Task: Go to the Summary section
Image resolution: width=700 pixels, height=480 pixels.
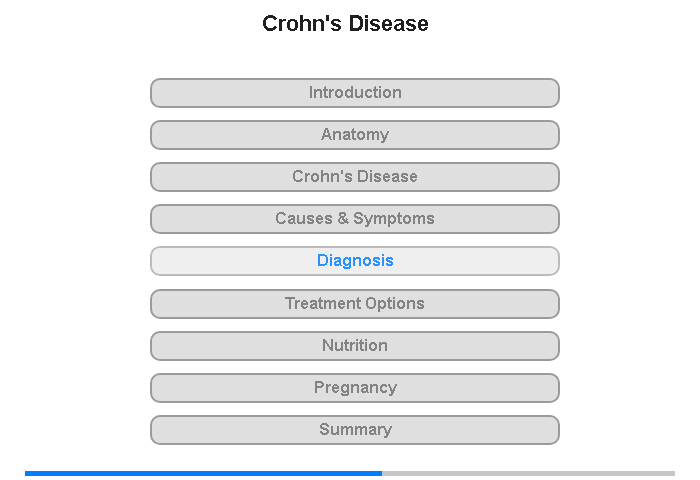Action: pos(355,430)
